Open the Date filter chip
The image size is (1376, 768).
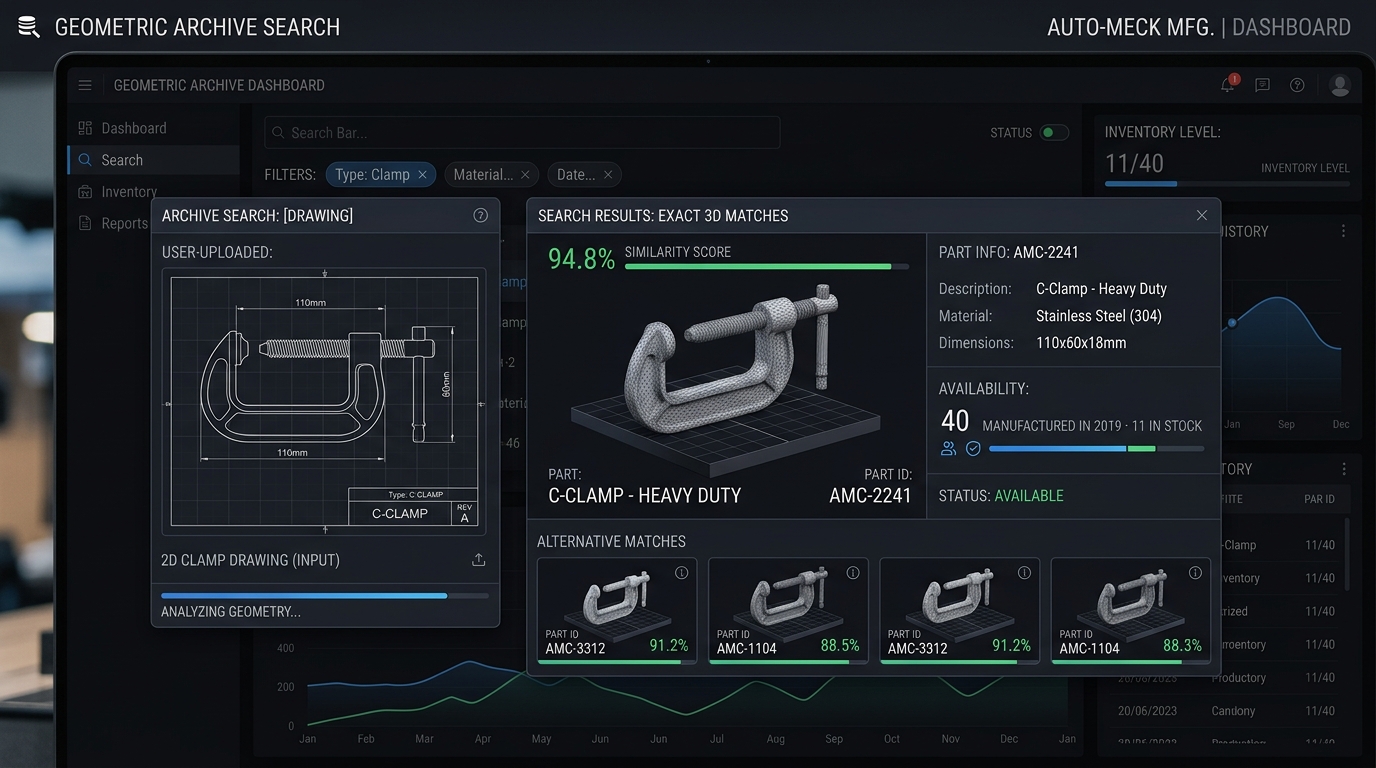point(584,175)
